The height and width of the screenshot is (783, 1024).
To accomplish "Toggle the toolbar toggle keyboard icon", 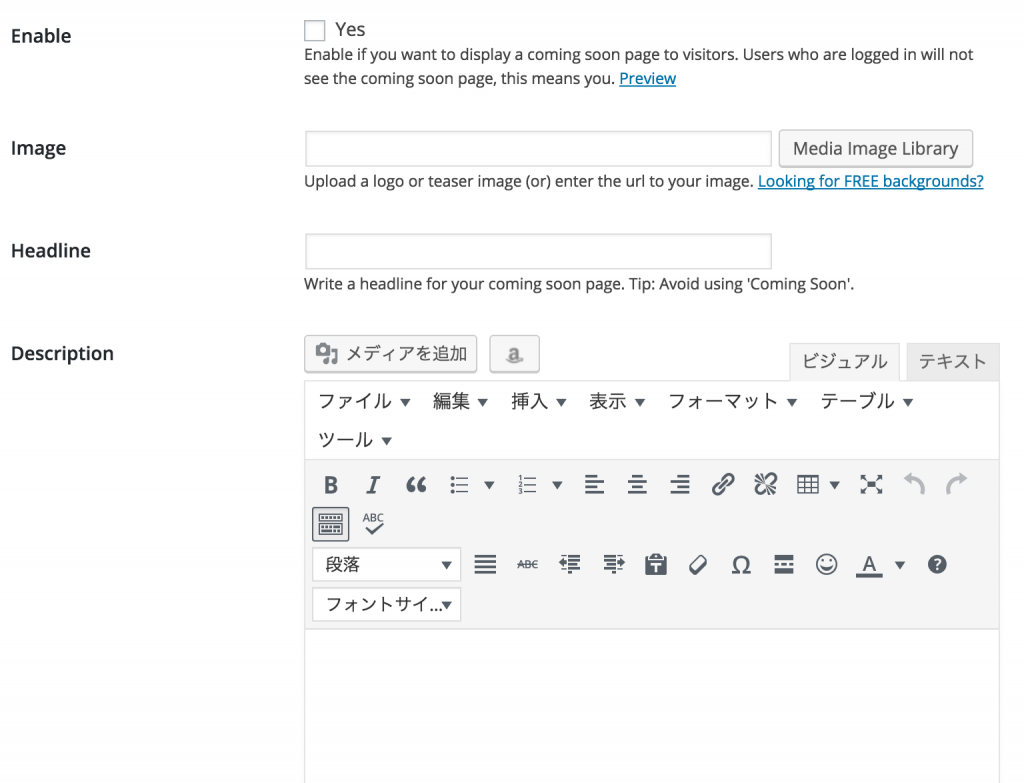I will click(x=331, y=523).
